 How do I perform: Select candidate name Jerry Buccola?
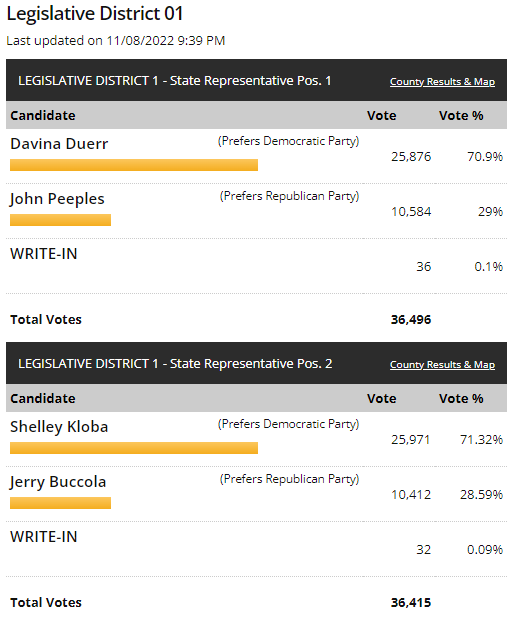tap(58, 482)
